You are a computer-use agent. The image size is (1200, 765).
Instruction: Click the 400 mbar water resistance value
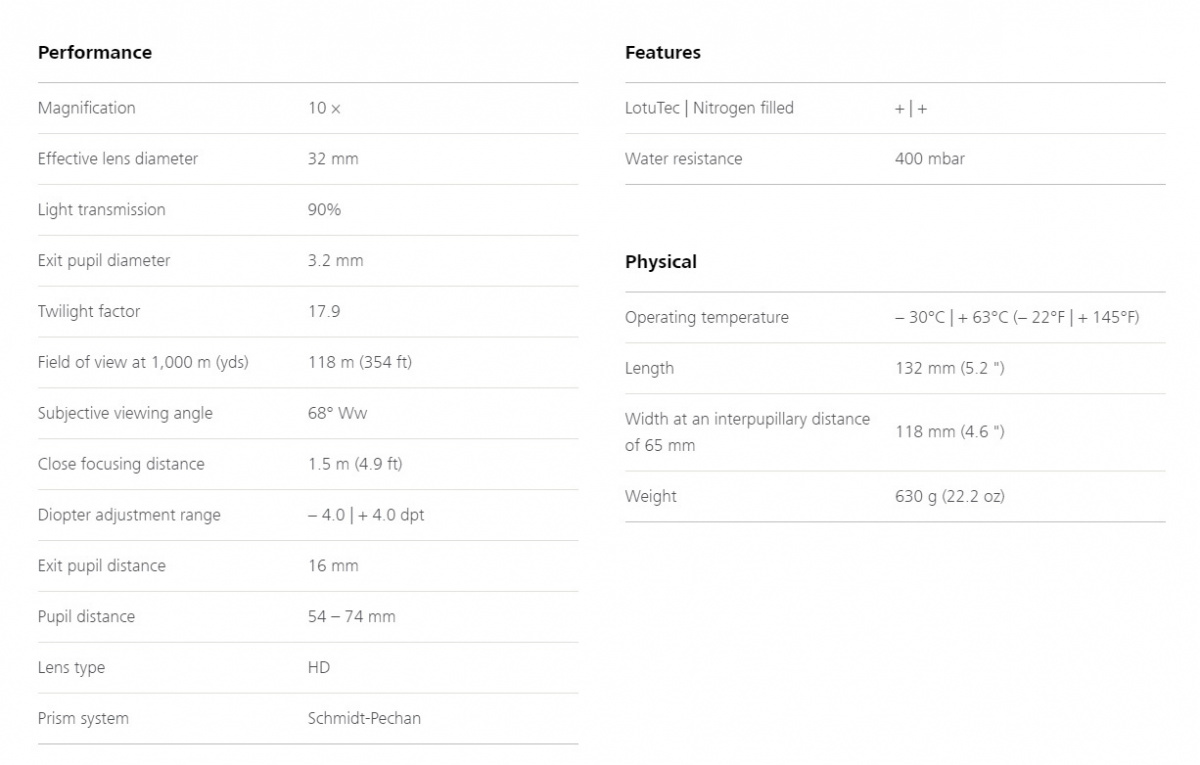coord(930,159)
